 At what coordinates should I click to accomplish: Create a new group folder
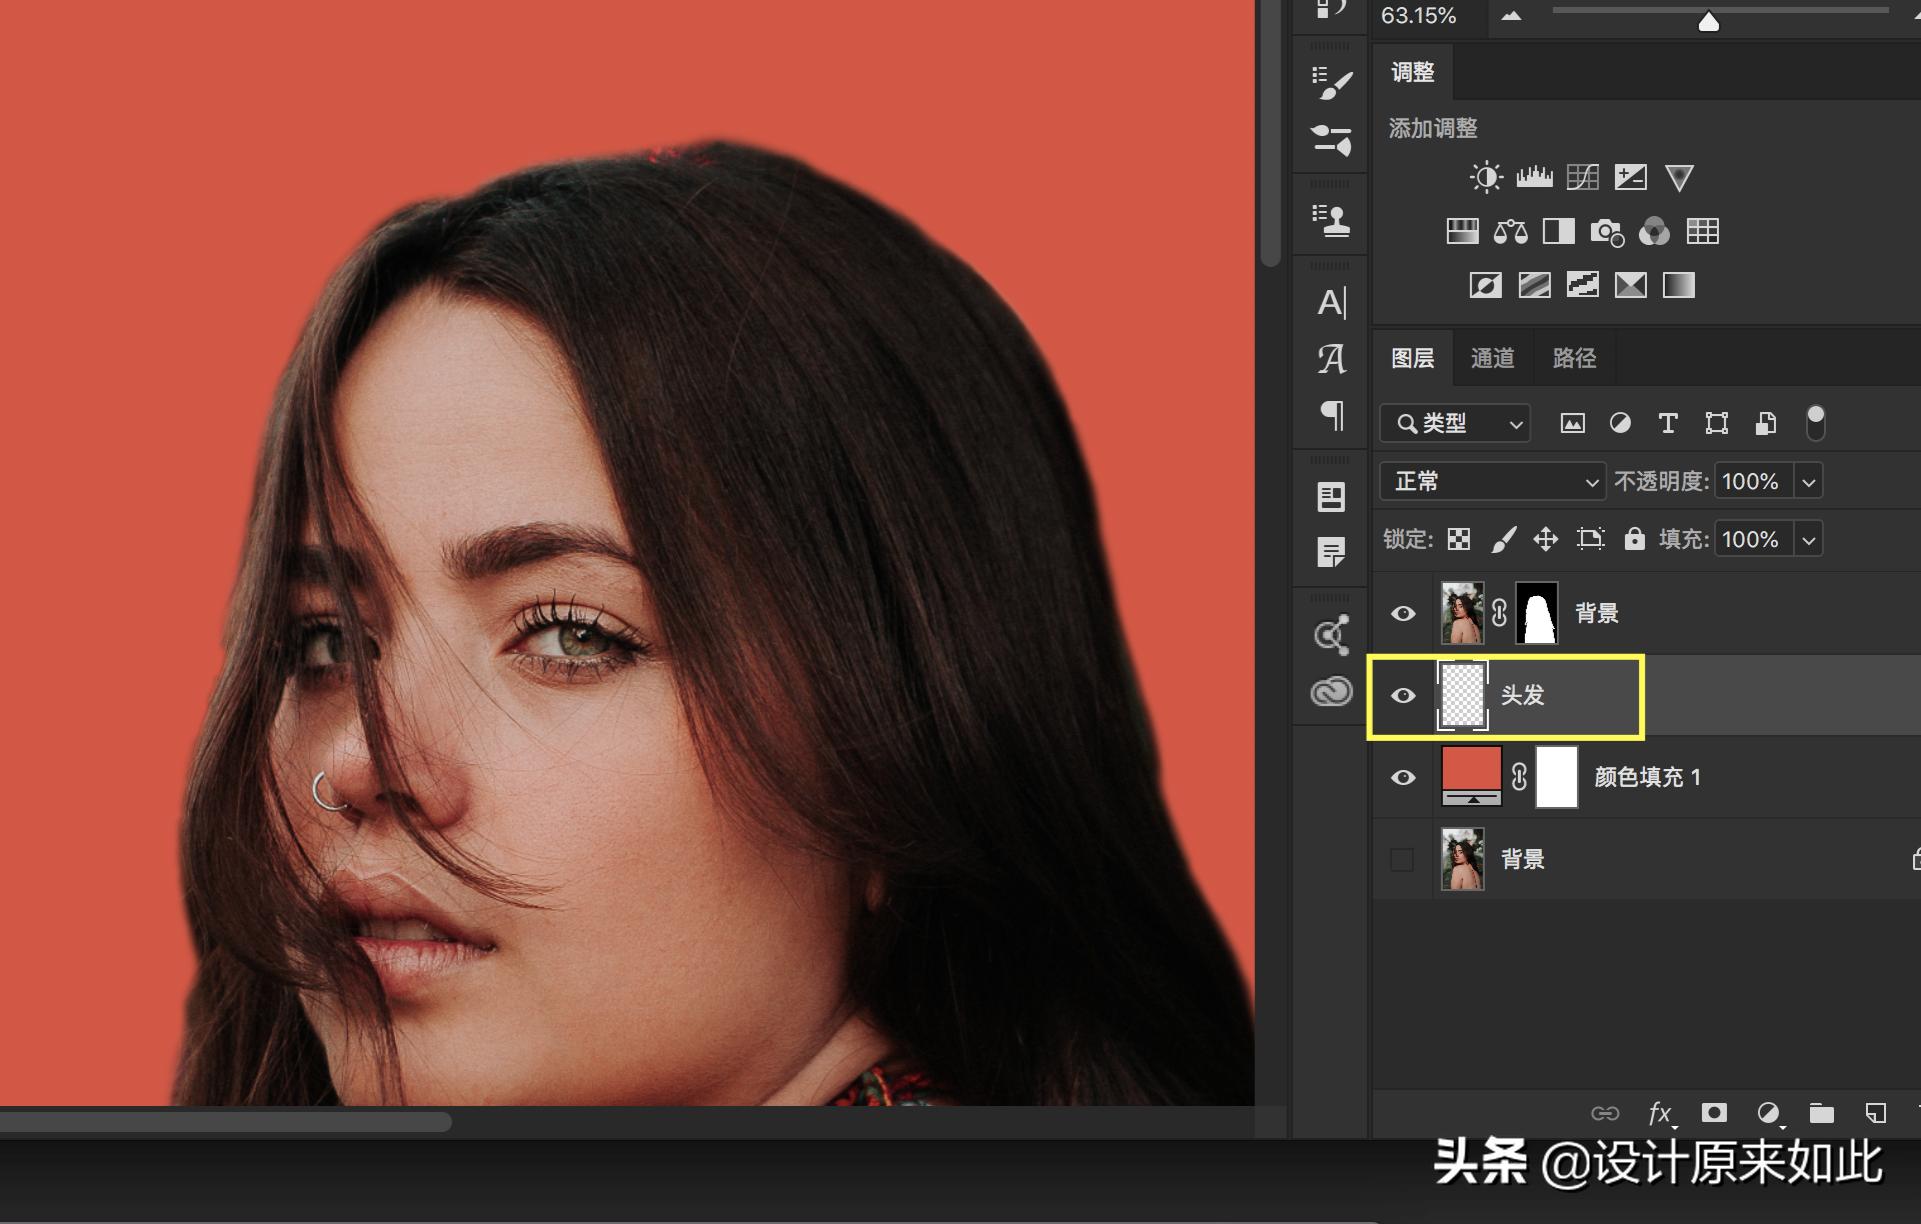click(x=1821, y=1113)
